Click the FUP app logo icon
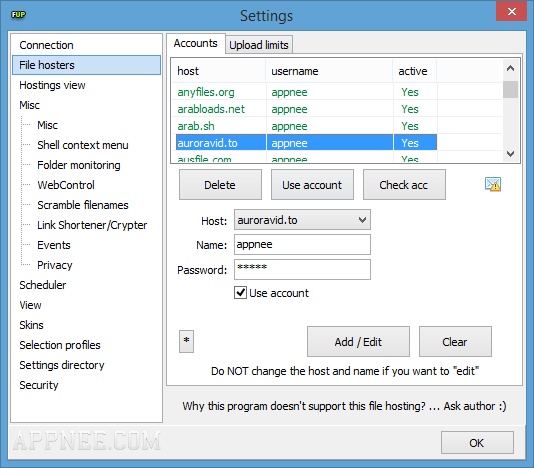 click(18, 15)
